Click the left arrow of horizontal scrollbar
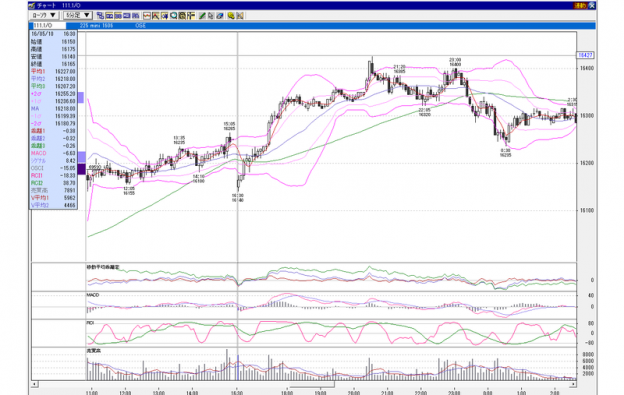This screenshot has width=624, height=395. 35,384
